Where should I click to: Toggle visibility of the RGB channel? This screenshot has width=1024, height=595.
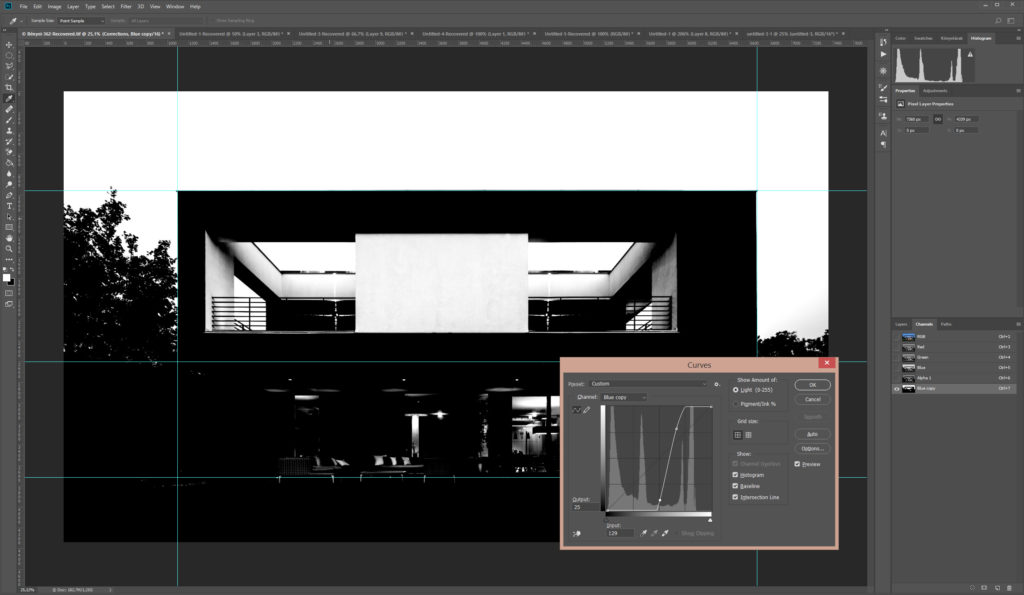click(x=897, y=337)
